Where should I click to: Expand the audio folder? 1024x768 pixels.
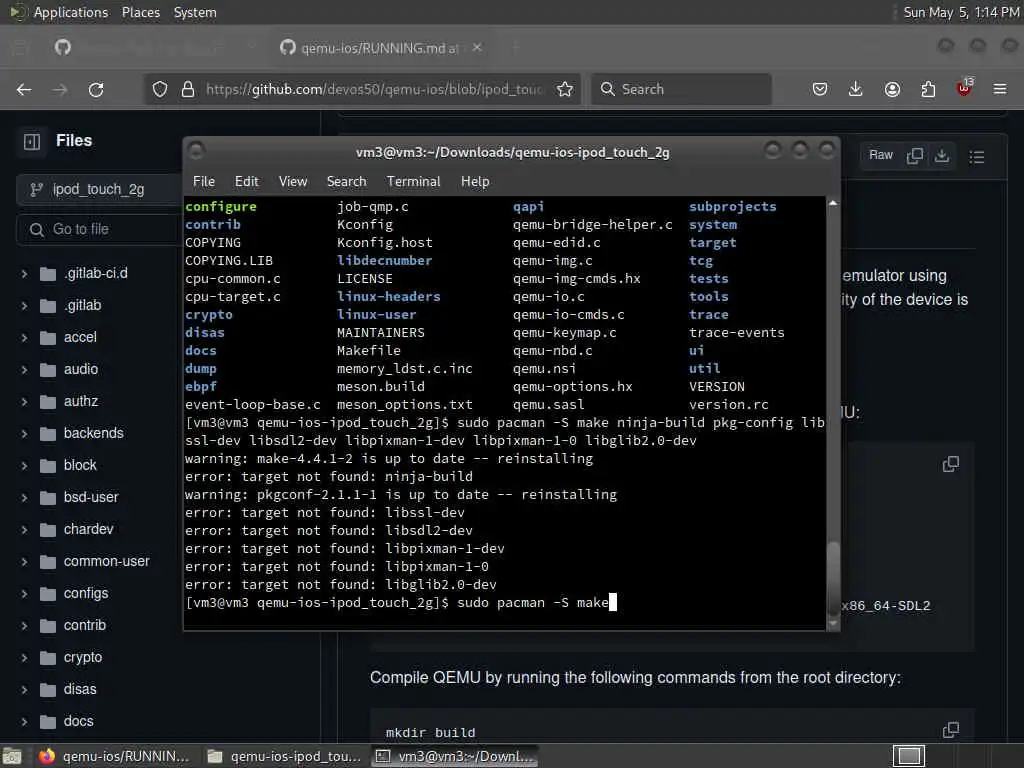[24, 370]
